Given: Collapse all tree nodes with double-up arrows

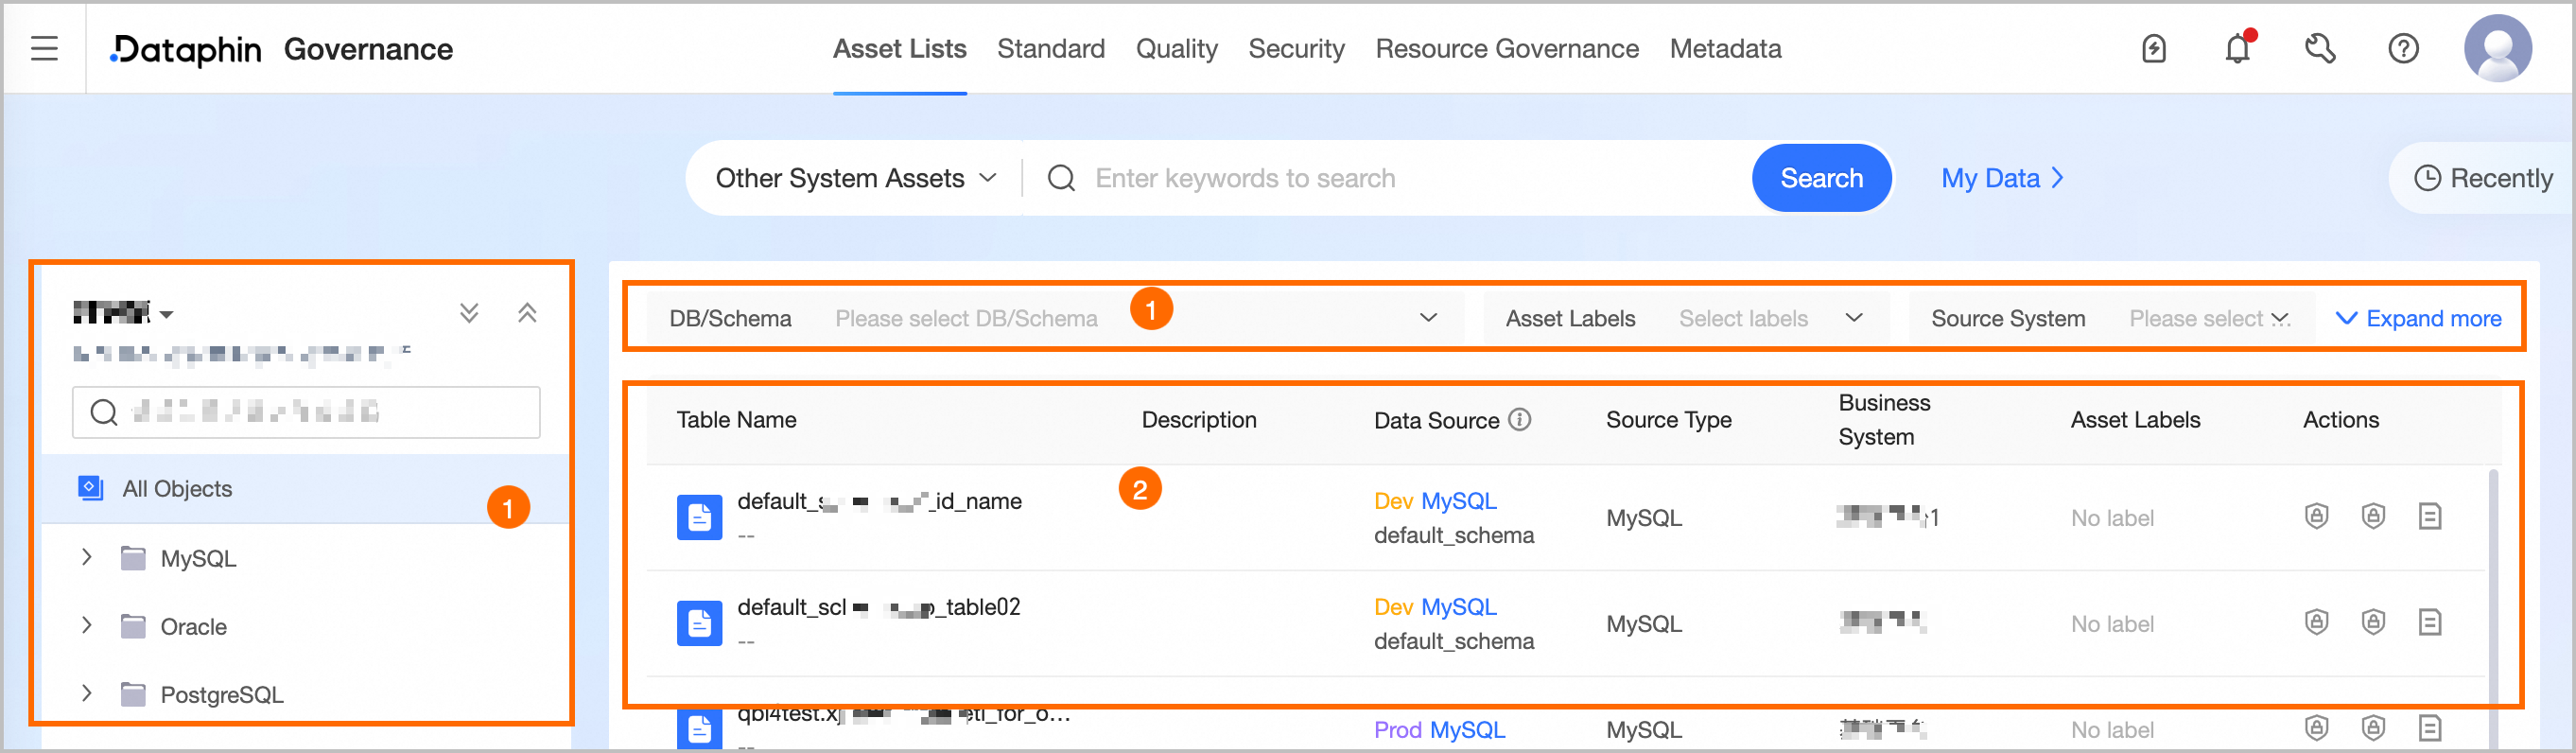Looking at the screenshot, I should tap(527, 313).
